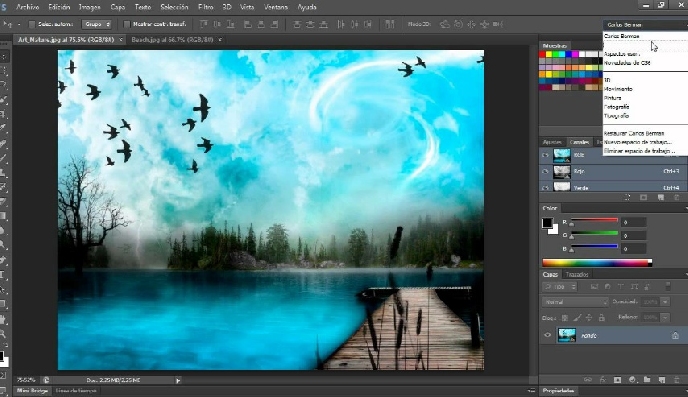The width and height of the screenshot is (688, 397).
Task: Choose Pintura workspace from list
Action: 613,98
